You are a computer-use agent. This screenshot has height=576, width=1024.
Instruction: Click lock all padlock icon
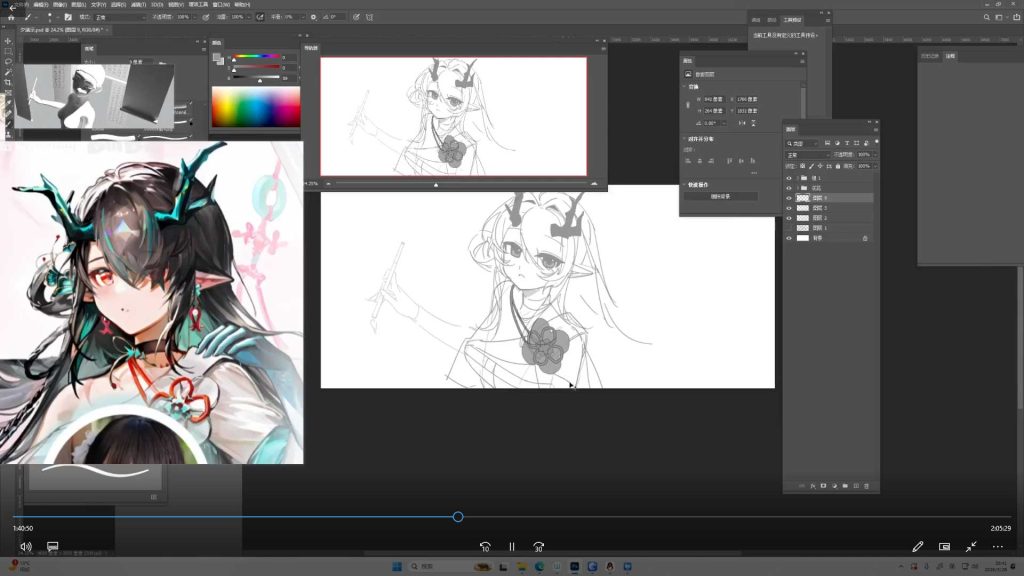coord(838,166)
